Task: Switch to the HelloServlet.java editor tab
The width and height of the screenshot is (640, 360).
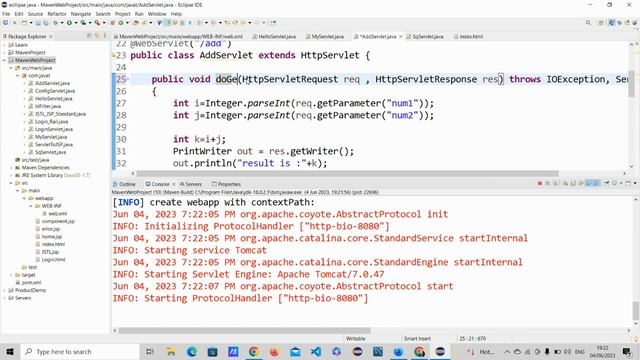Action: (274, 36)
